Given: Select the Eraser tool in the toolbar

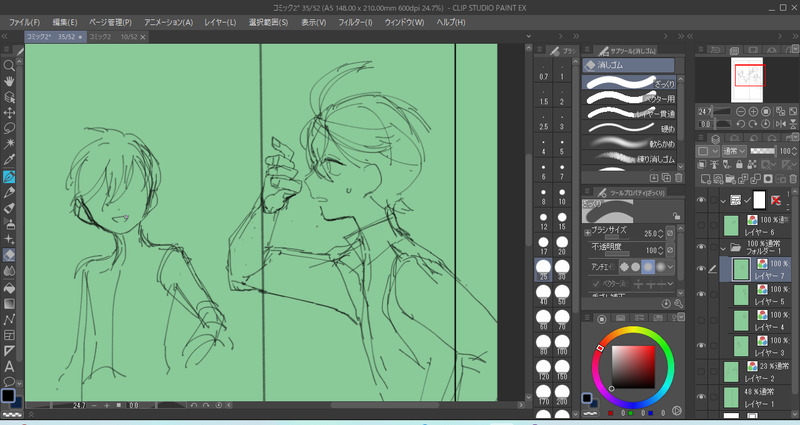Looking at the screenshot, I should (9, 255).
